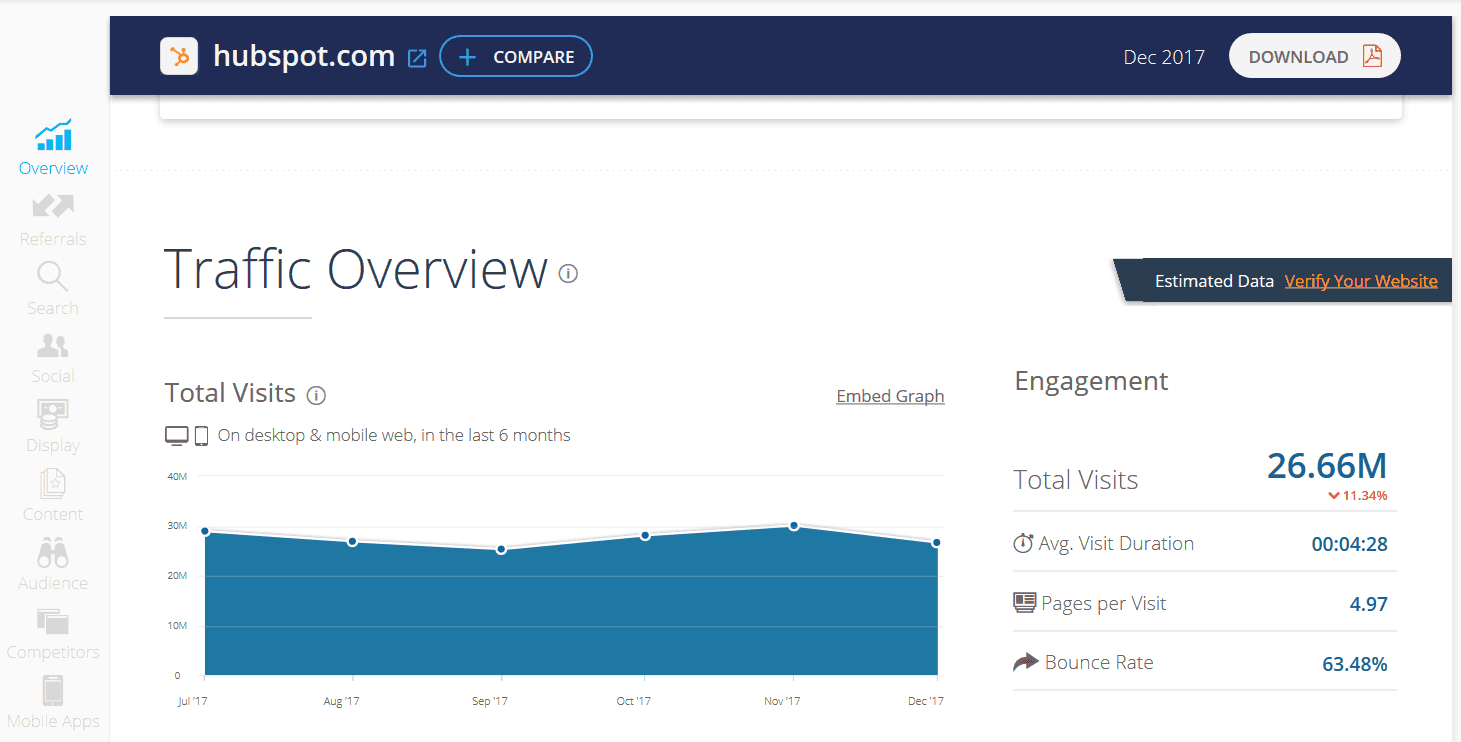Click the clock icon beside Avg. Visit Duration

[1023, 542]
